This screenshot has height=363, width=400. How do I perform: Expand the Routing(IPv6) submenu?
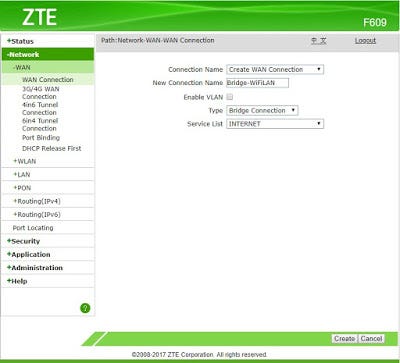coord(37,214)
